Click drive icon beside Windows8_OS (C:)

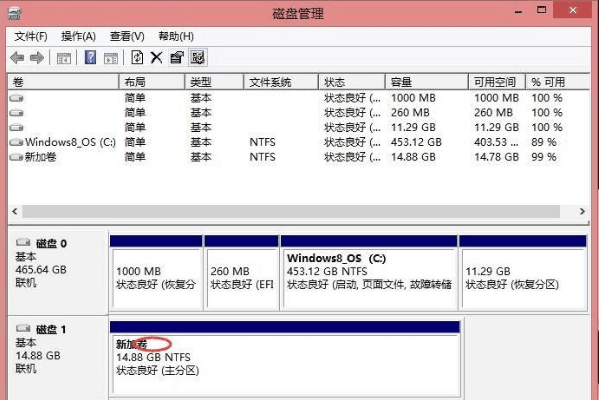tap(16, 142)
